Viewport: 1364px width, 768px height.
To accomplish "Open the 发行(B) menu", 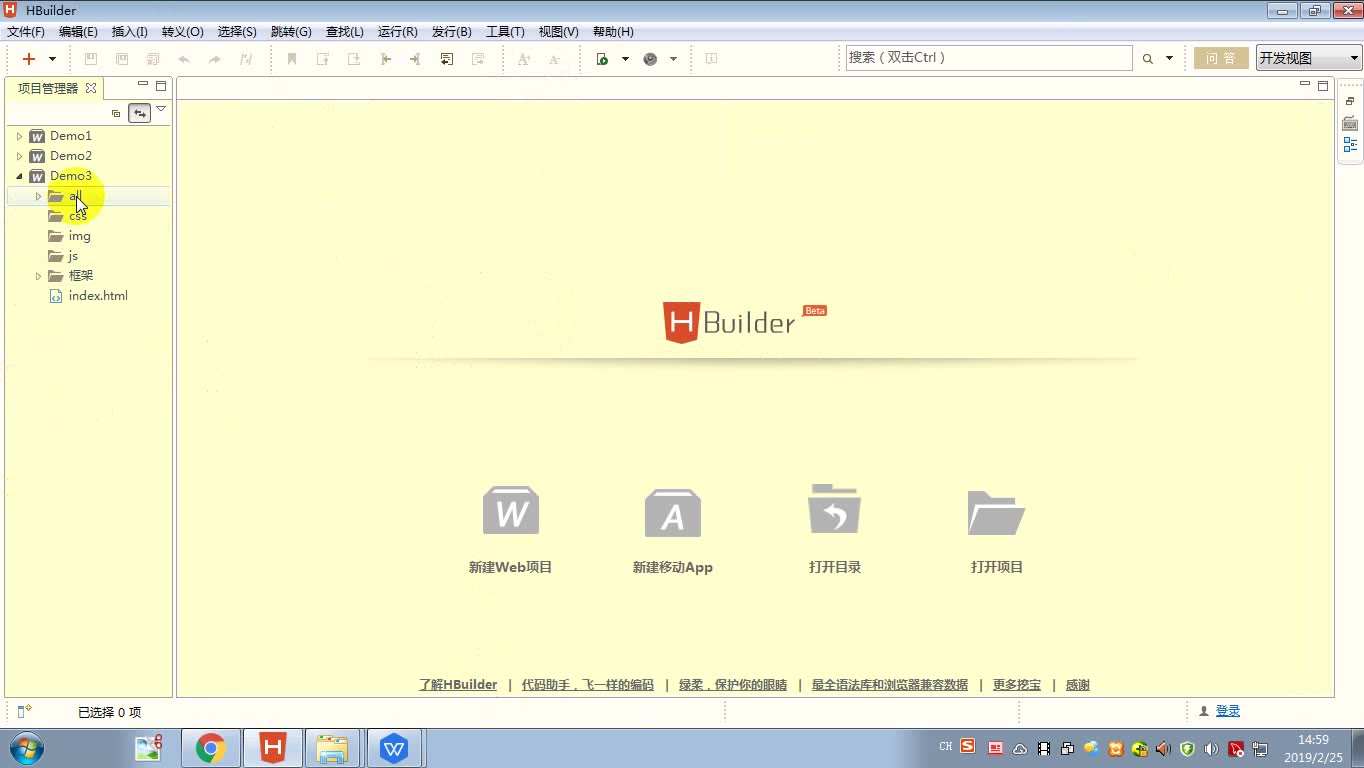I will click(x=452, y=32).
